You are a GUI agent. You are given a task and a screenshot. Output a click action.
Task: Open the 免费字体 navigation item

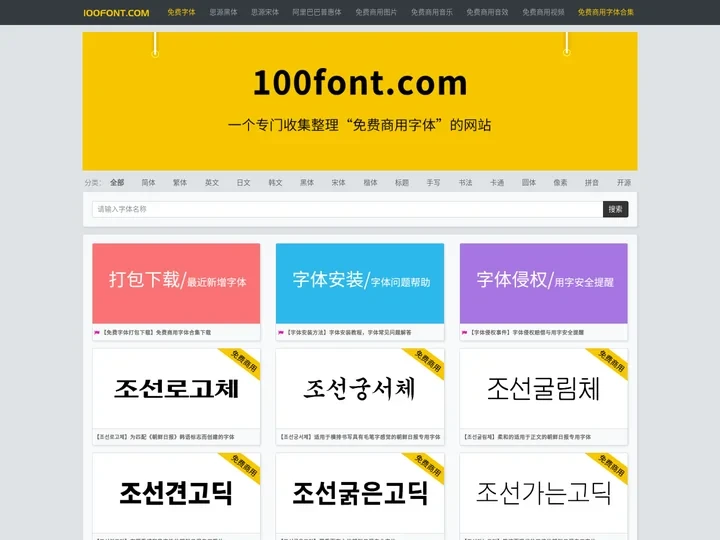click(x=181, y=12)
